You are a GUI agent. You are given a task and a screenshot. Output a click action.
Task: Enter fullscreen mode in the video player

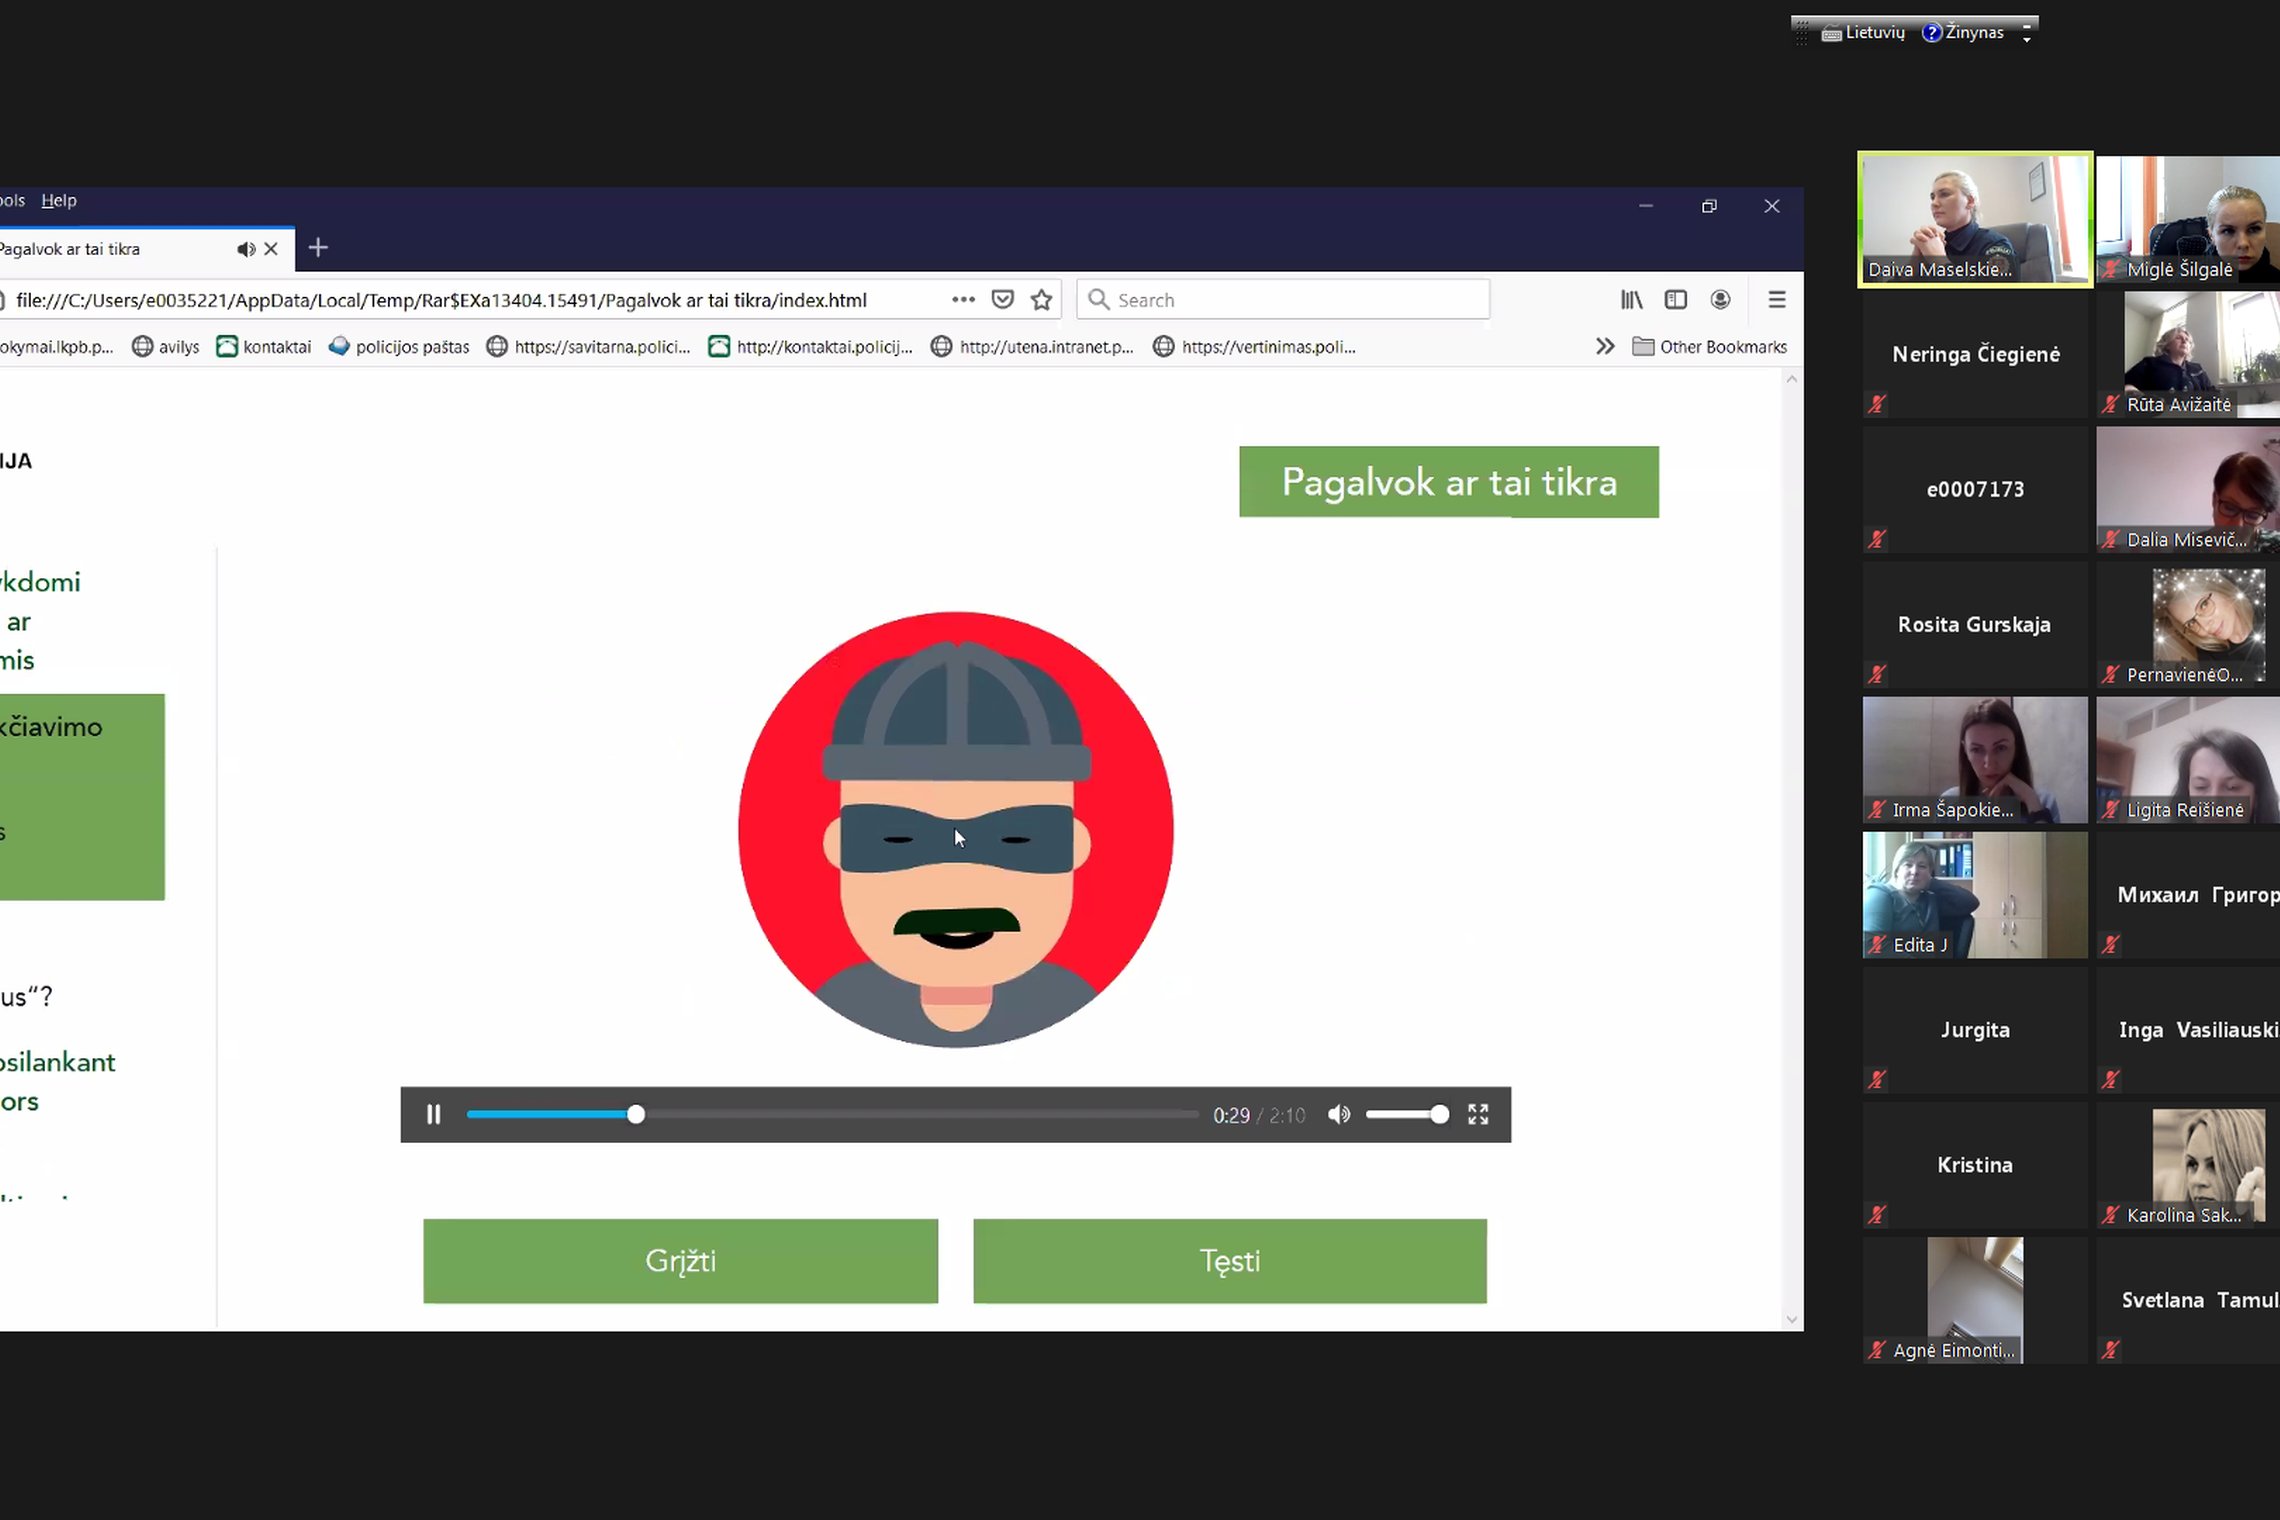coord(1478,1114)
